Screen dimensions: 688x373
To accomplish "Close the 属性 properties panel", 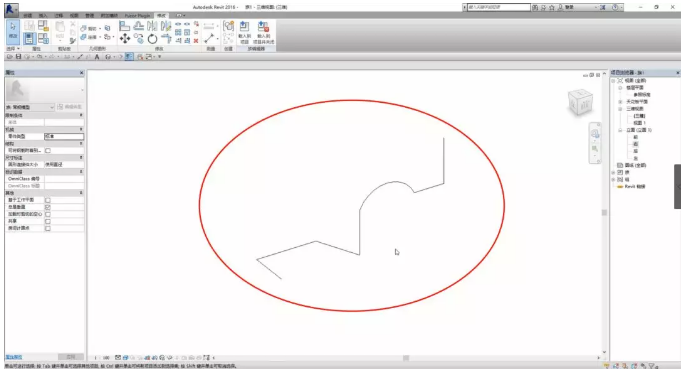I will tap(81, 72).
